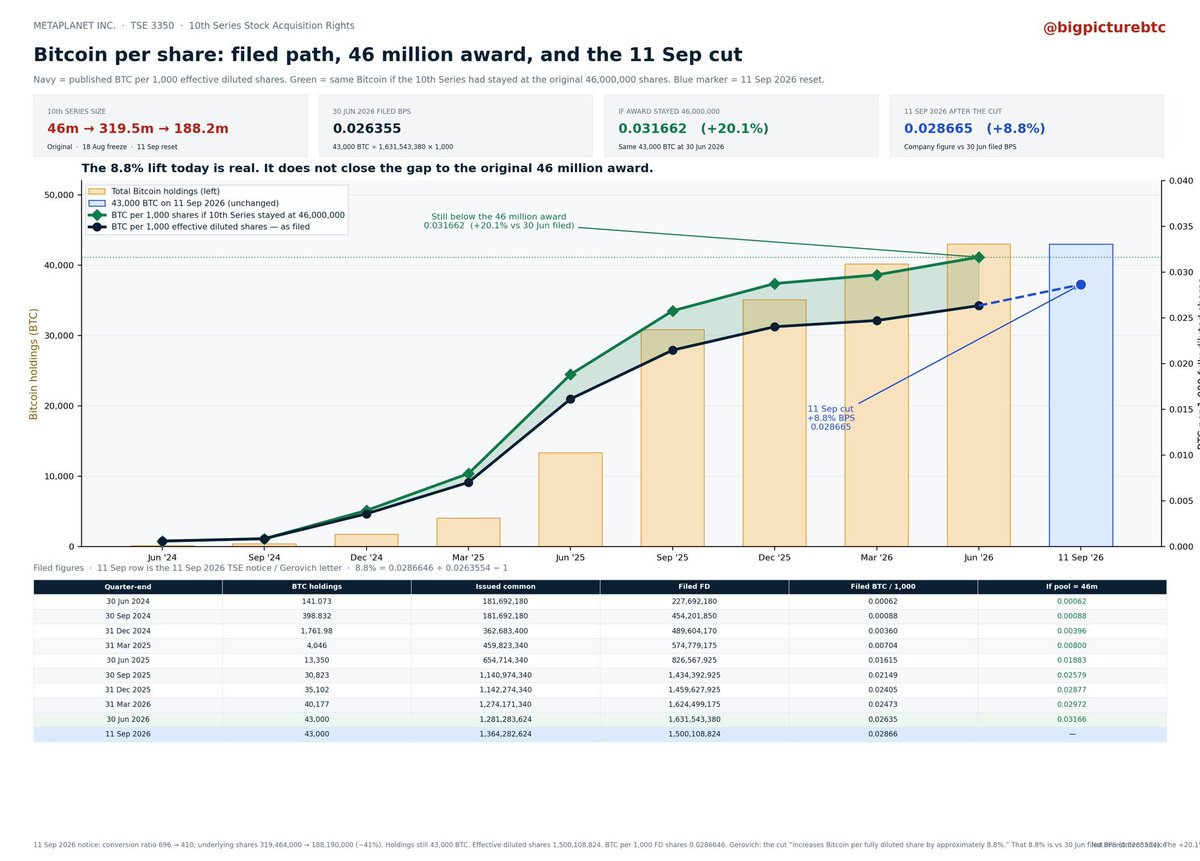Click the green diamond marker at Mar '26
Viewport: 1200px width, 861px height.
876,274
